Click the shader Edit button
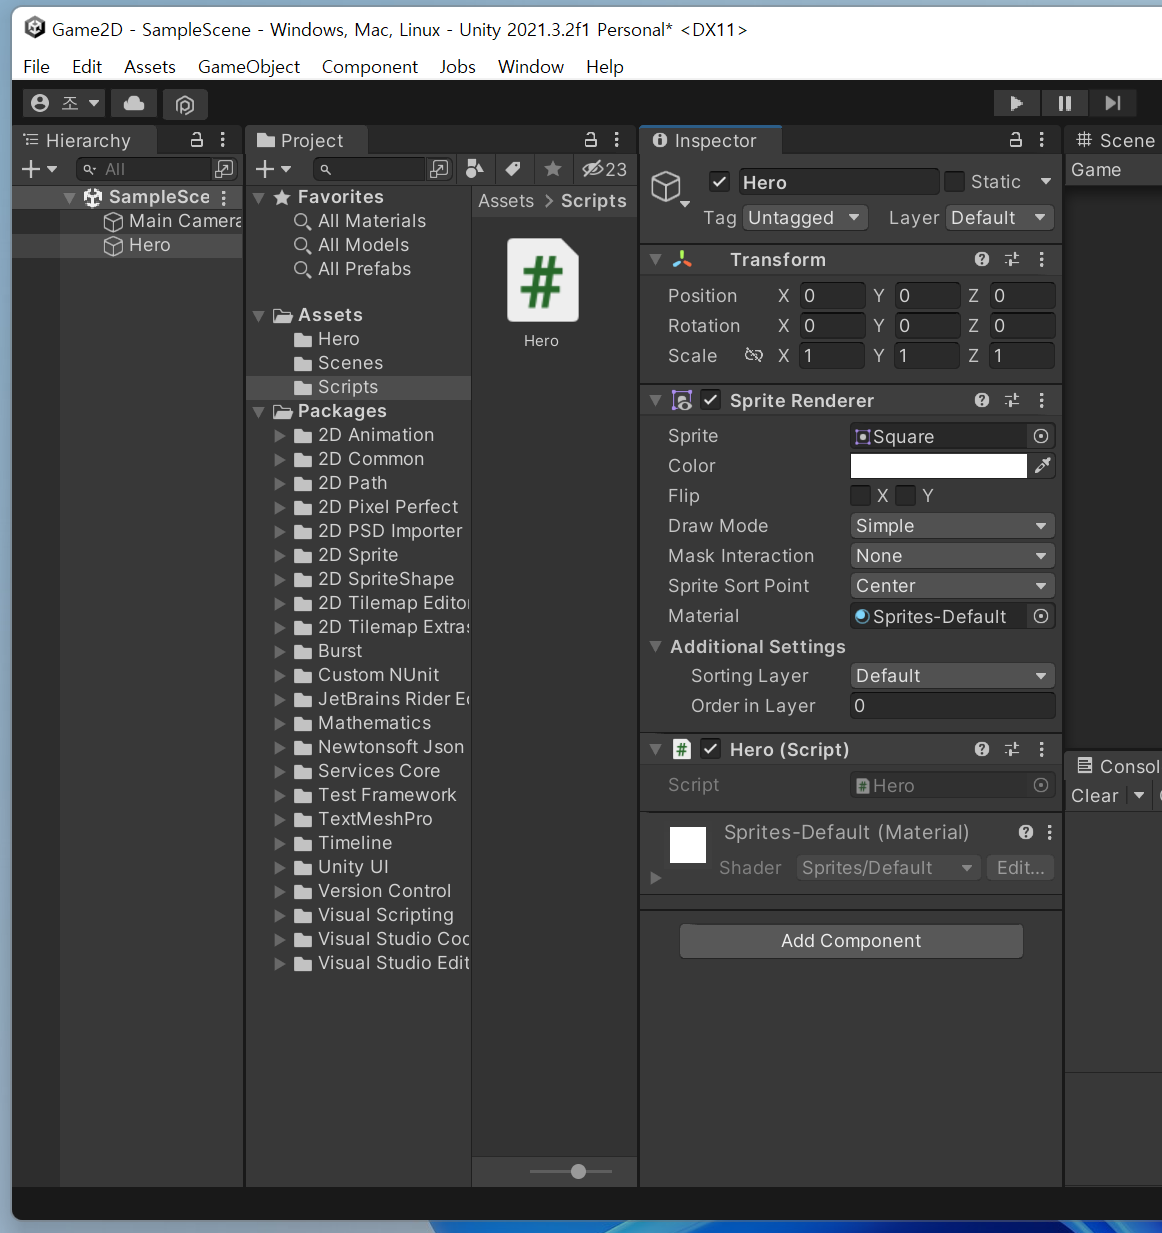Screen dimensions: 1162x1233 pyautogui.click(x=1020, y=868)
